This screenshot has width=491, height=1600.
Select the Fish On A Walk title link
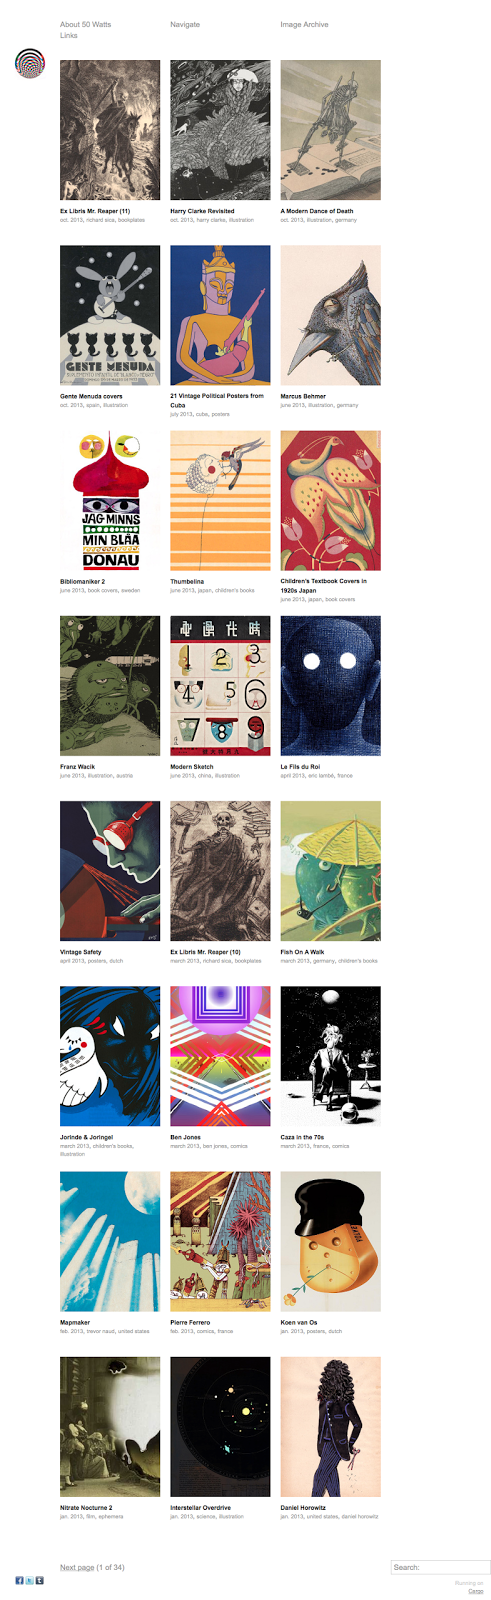pyautogui.click(x=302, y=952)
